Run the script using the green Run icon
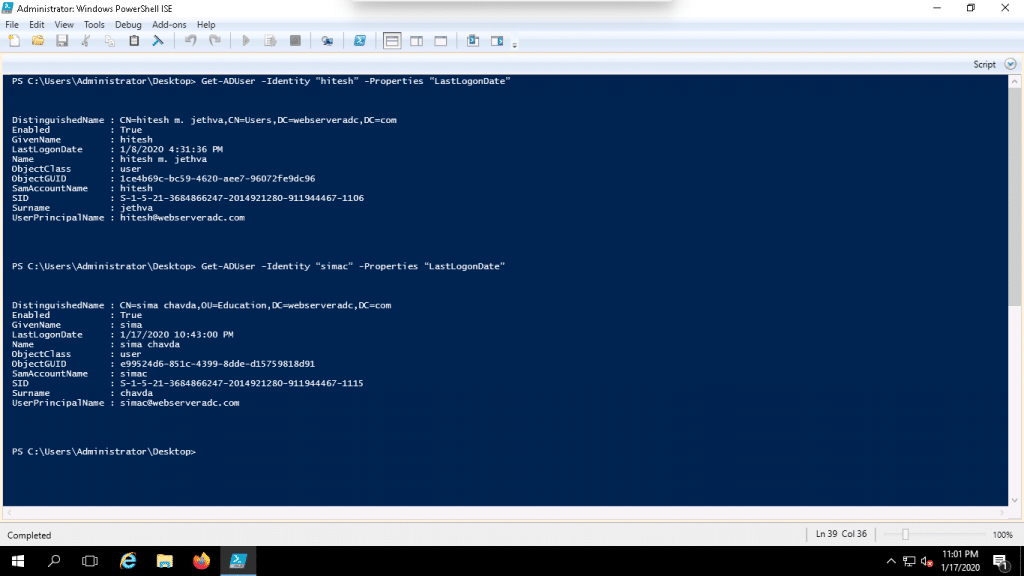 click(244, 40)
